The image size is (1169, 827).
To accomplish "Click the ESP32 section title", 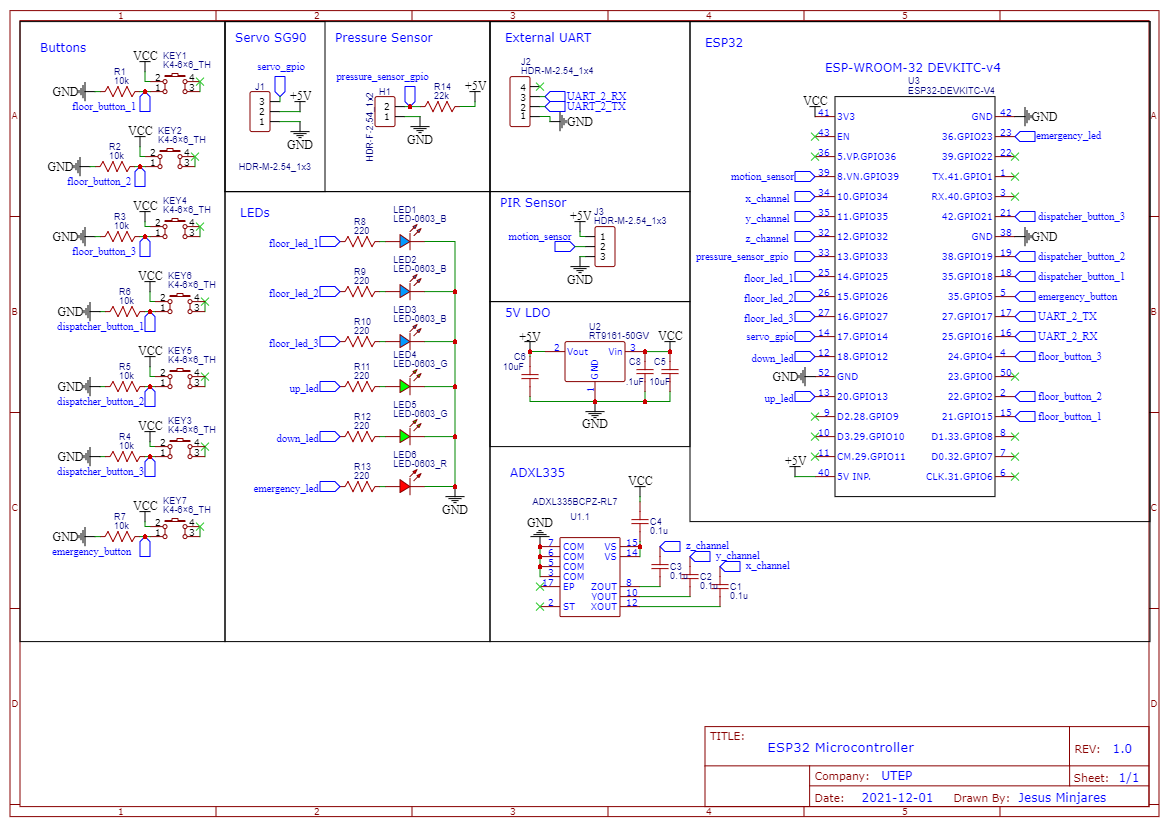I will pyautogui.click(x=723, y=43).
